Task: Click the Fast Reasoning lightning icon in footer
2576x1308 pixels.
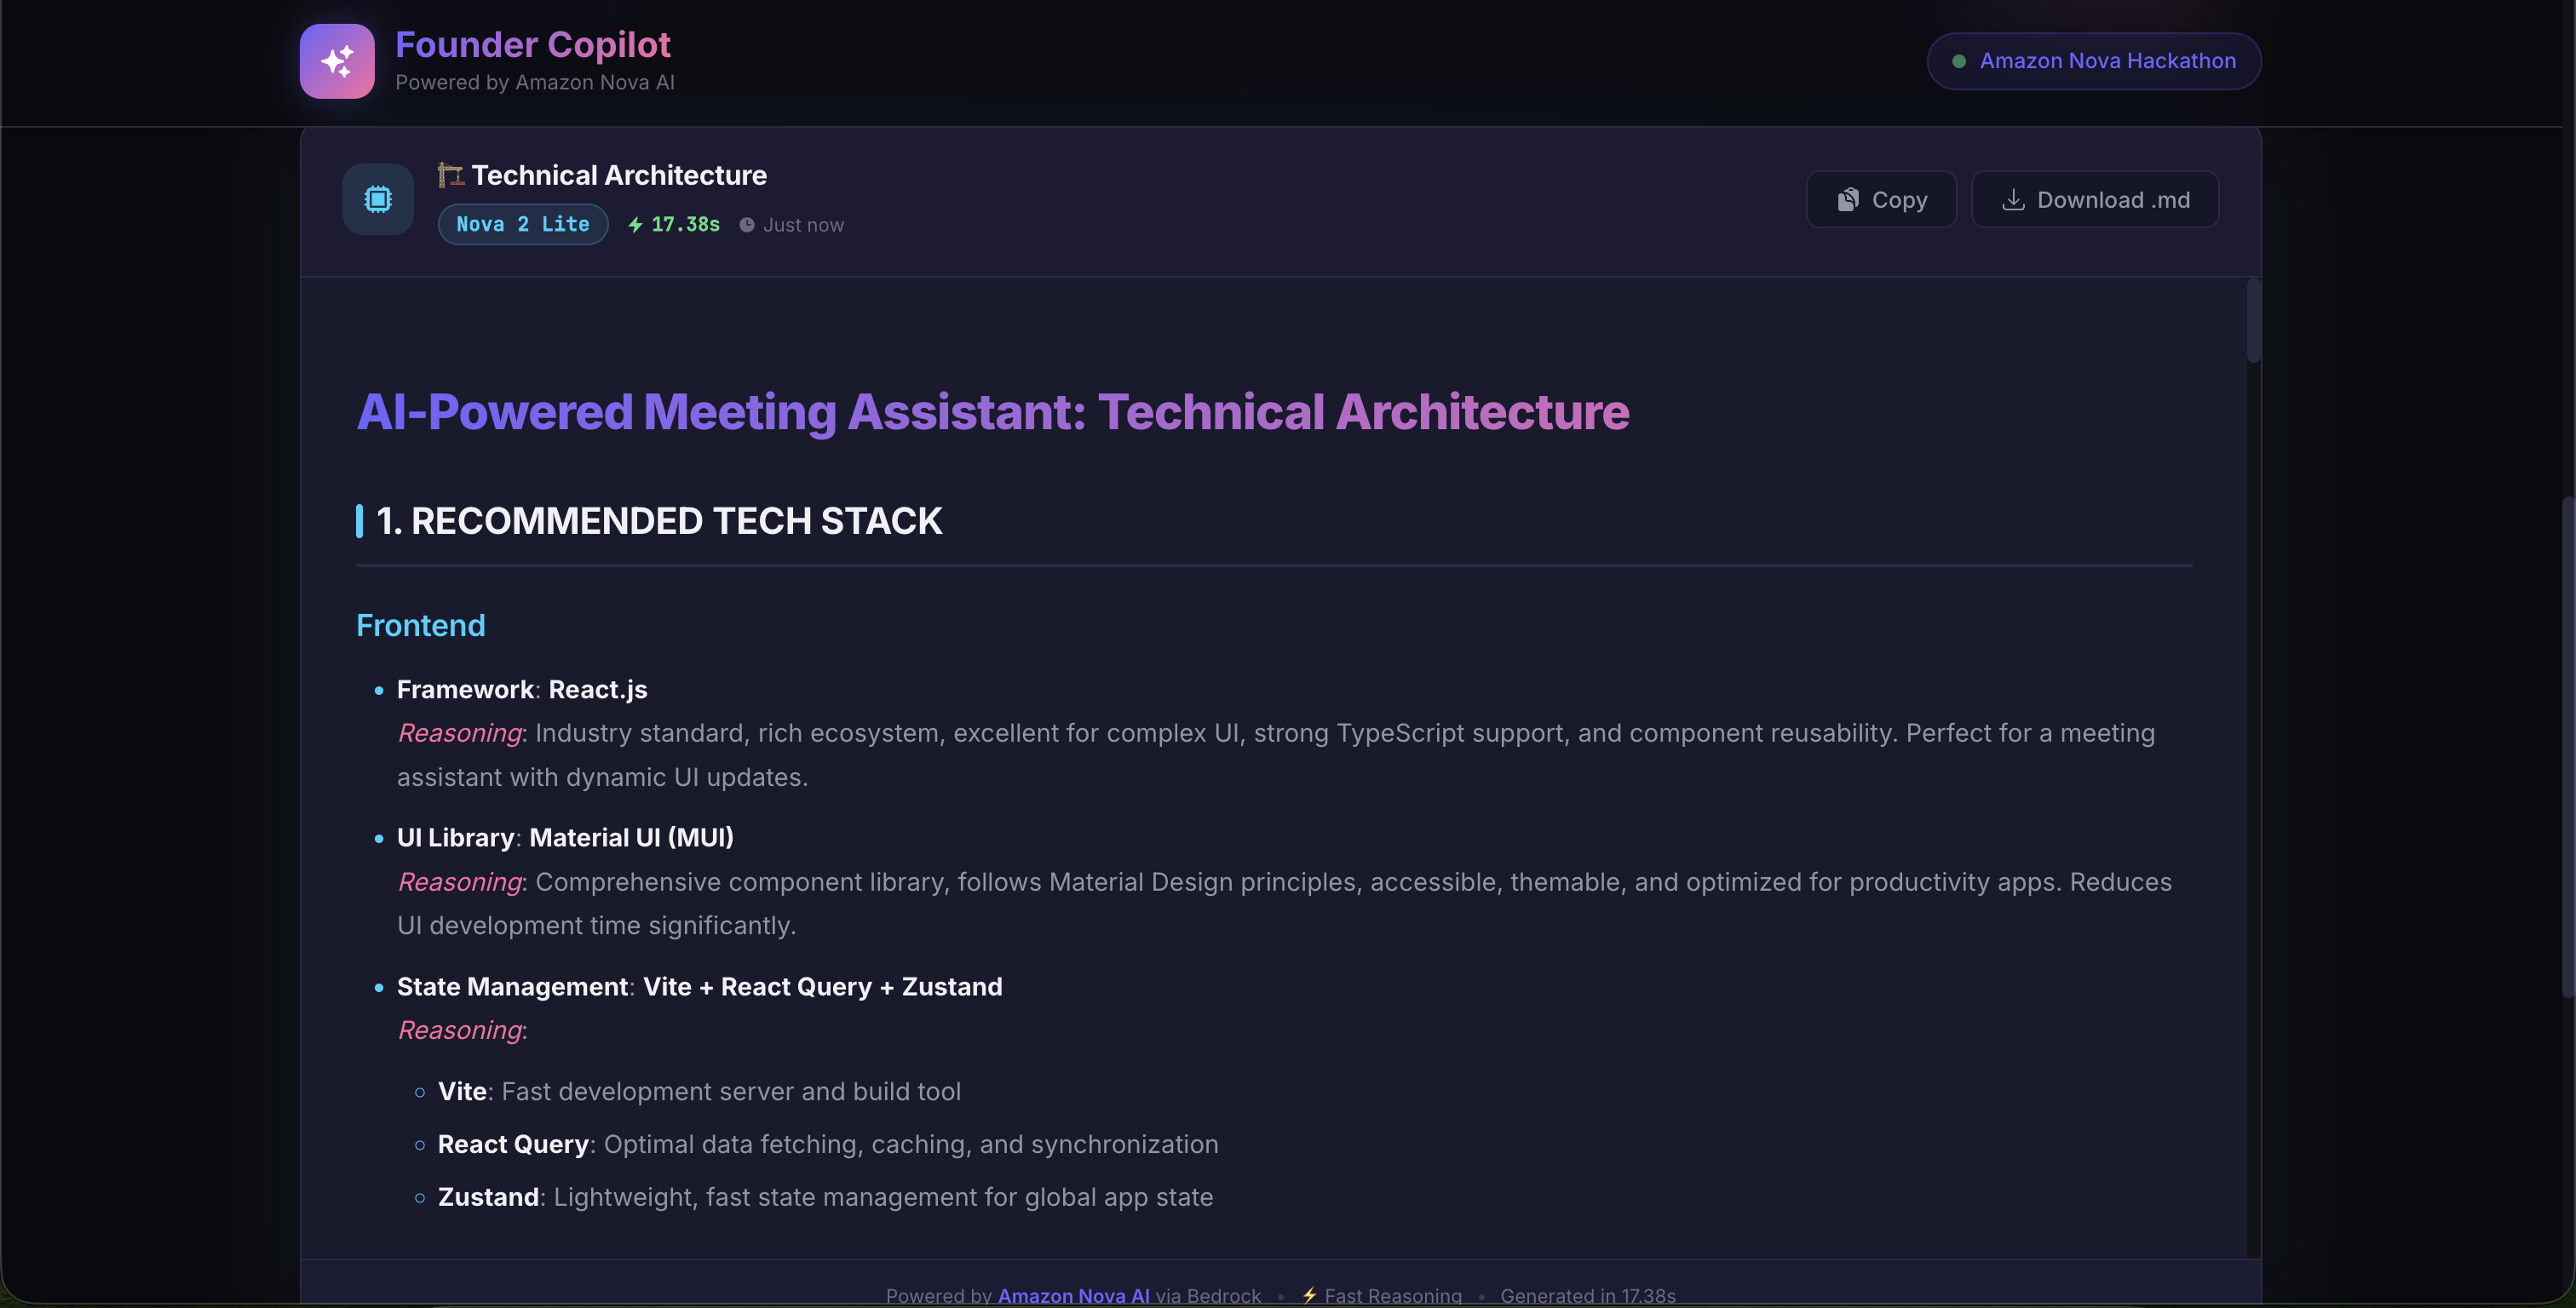Action: coord(1309,1295)
